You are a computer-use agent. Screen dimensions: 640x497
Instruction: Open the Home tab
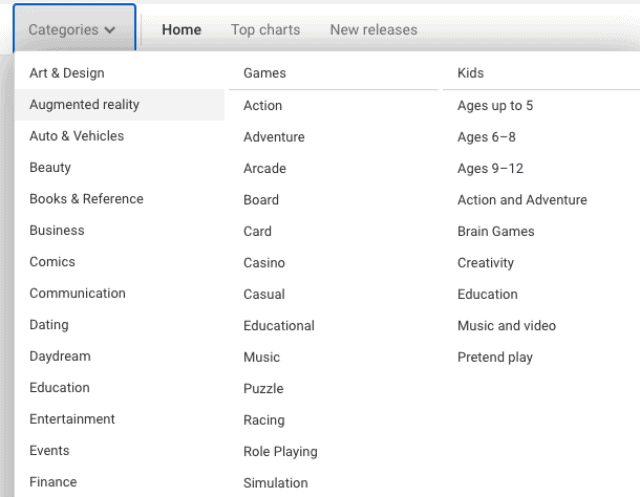tap(181, 30)
